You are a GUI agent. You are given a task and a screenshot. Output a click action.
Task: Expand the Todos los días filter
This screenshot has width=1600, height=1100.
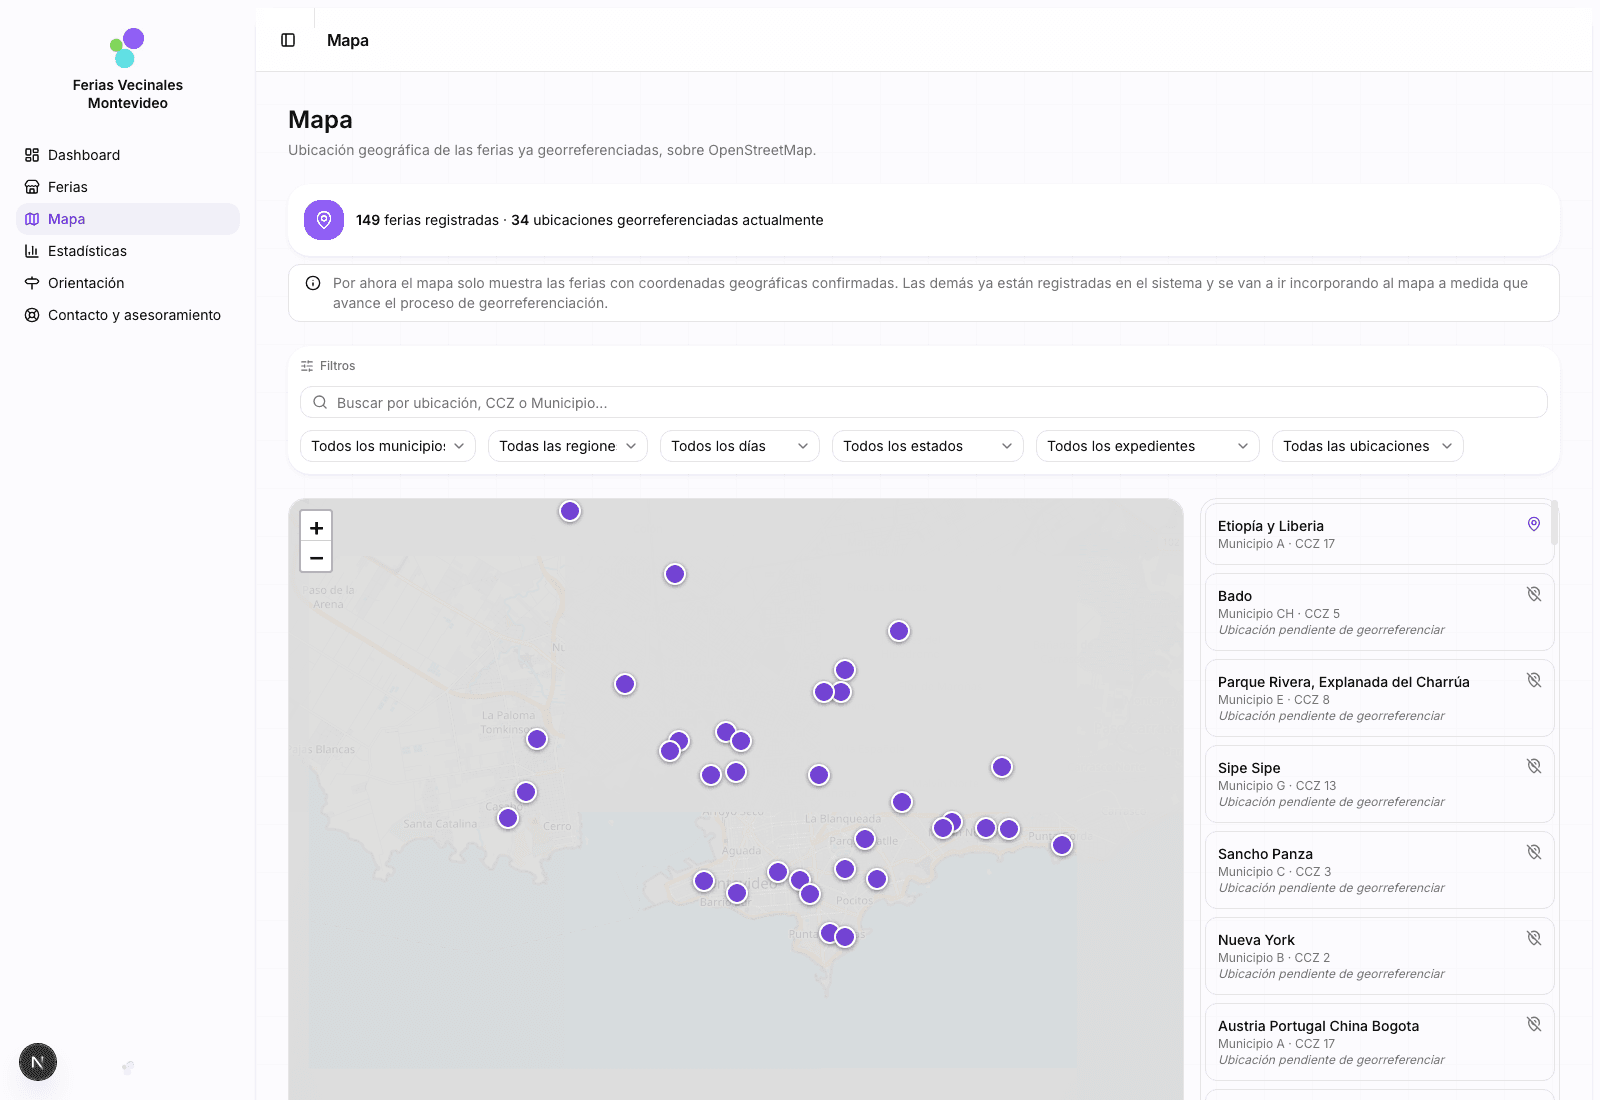point(740,446)
